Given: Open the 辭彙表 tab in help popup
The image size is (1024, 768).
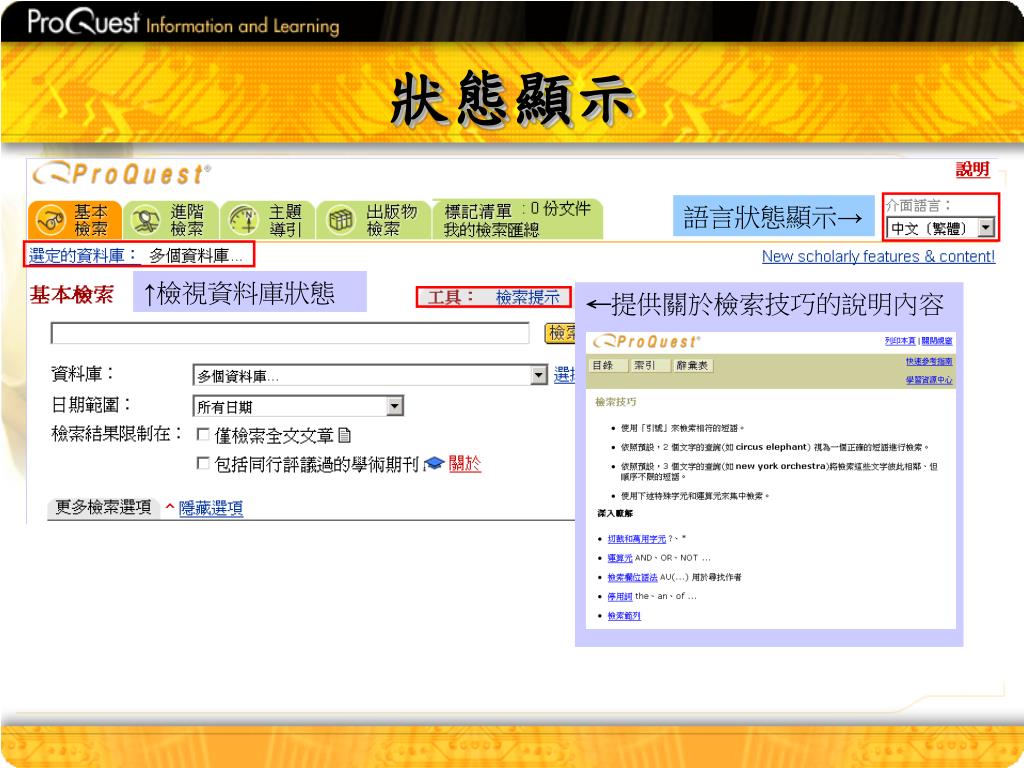Looking at the screenshot, I should pyautogui.click(x=692, y=366).
